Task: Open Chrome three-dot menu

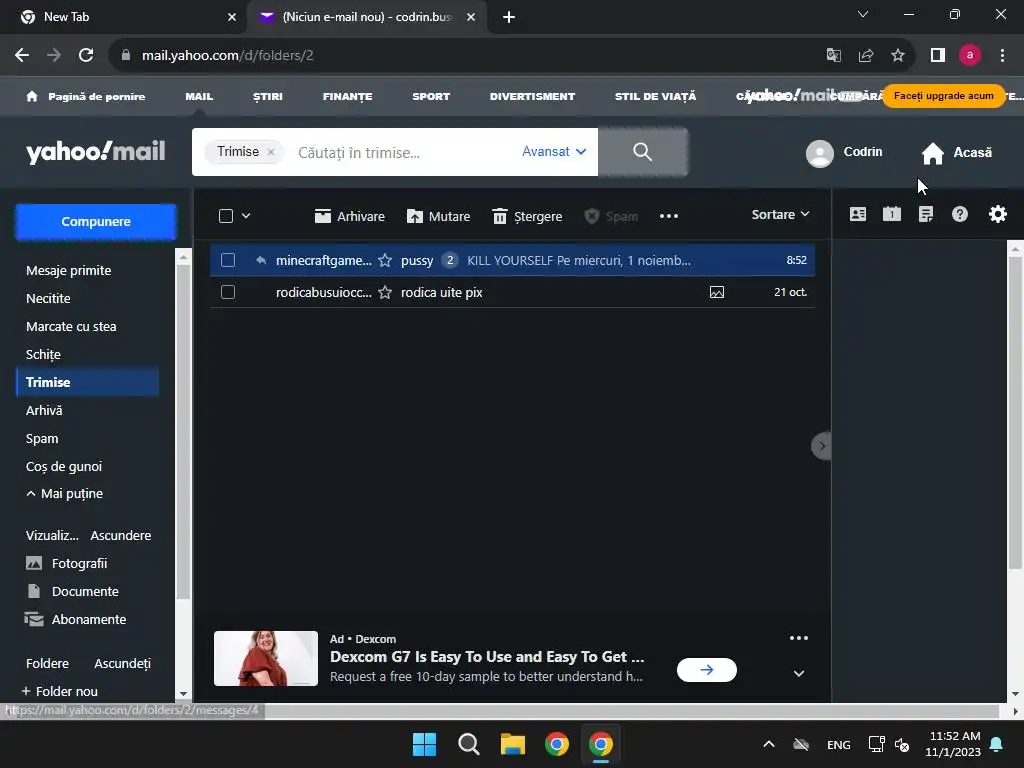Action: (x=1002, y=56)
